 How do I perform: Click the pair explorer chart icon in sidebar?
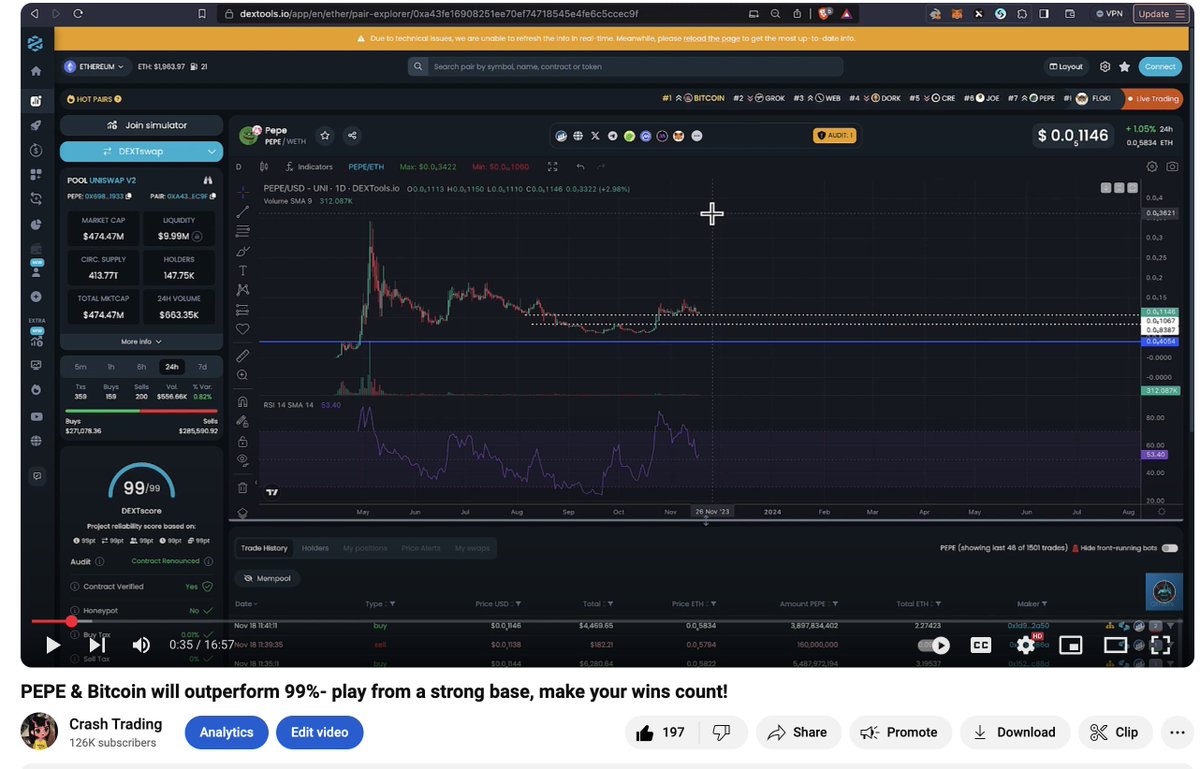click(36, 101)
